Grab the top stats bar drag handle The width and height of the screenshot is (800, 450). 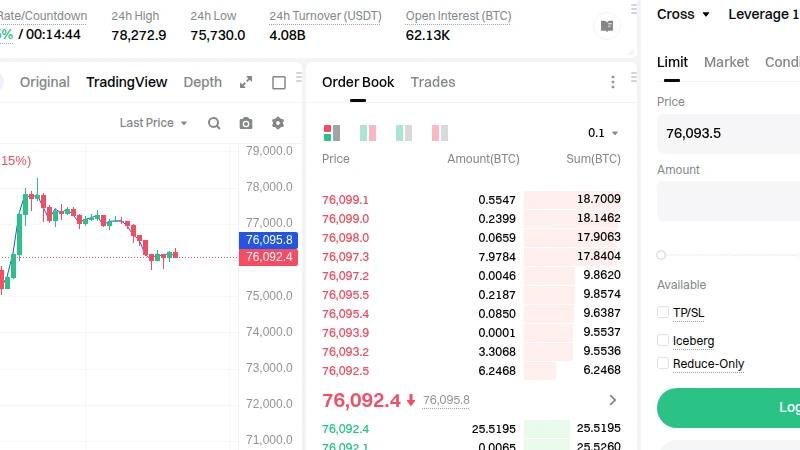634,9
